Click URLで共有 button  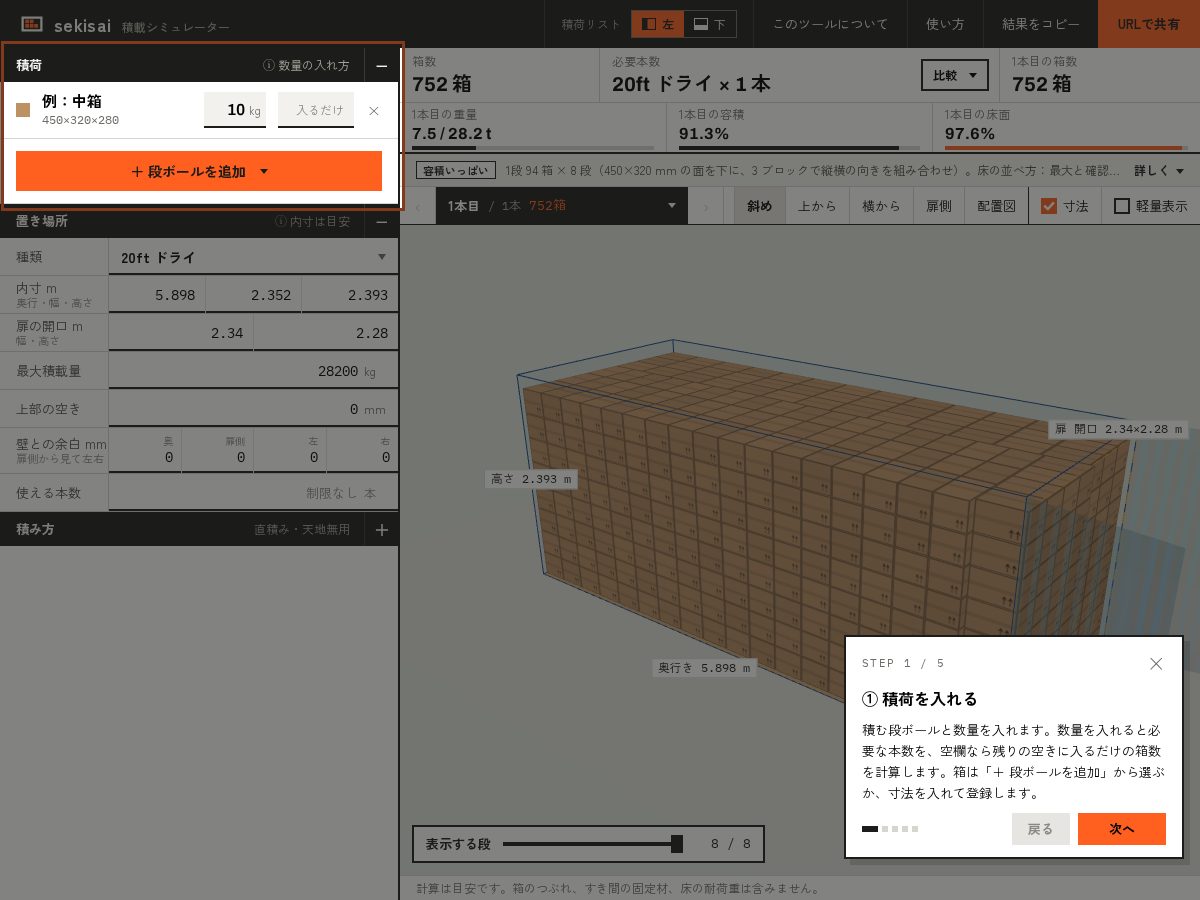1149,24
